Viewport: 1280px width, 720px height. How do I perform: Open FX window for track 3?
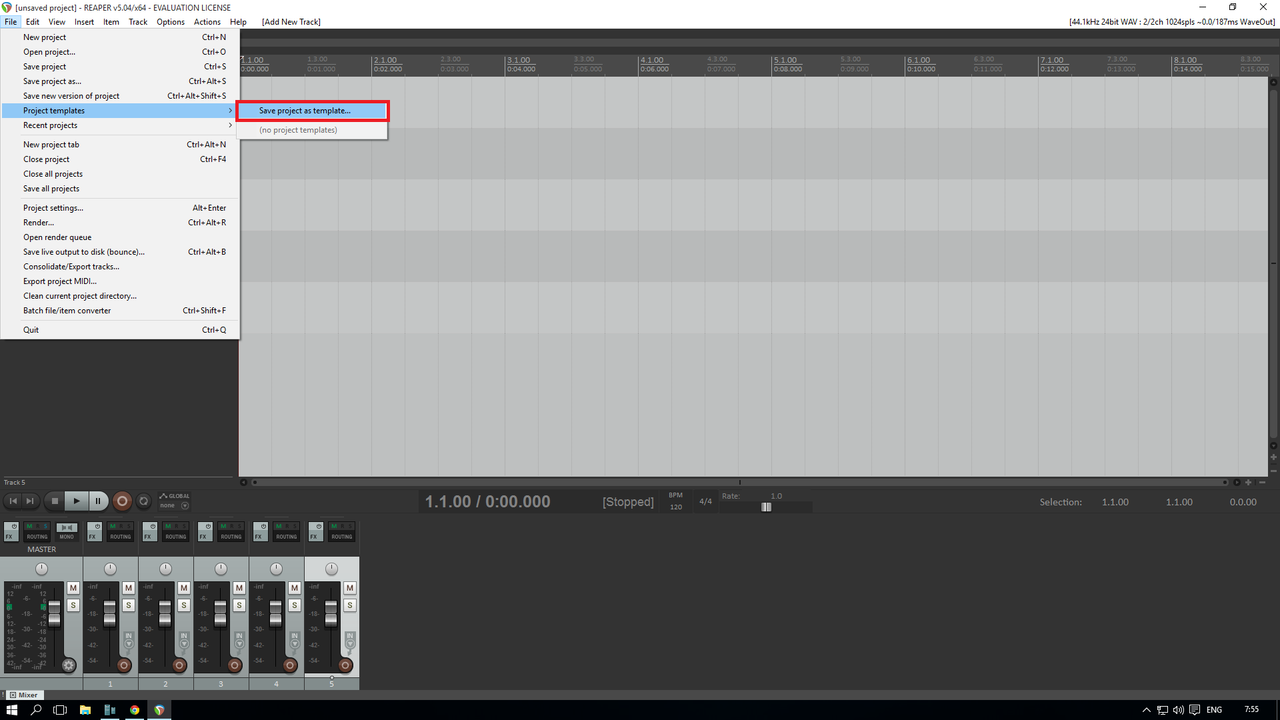(x=205, y=532)
